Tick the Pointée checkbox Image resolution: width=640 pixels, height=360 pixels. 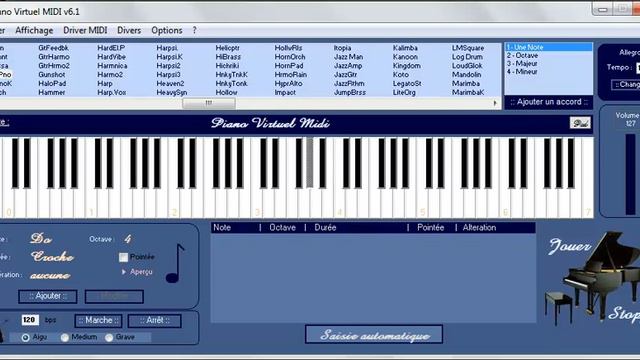pyautogui.click(x=123, y=257)
